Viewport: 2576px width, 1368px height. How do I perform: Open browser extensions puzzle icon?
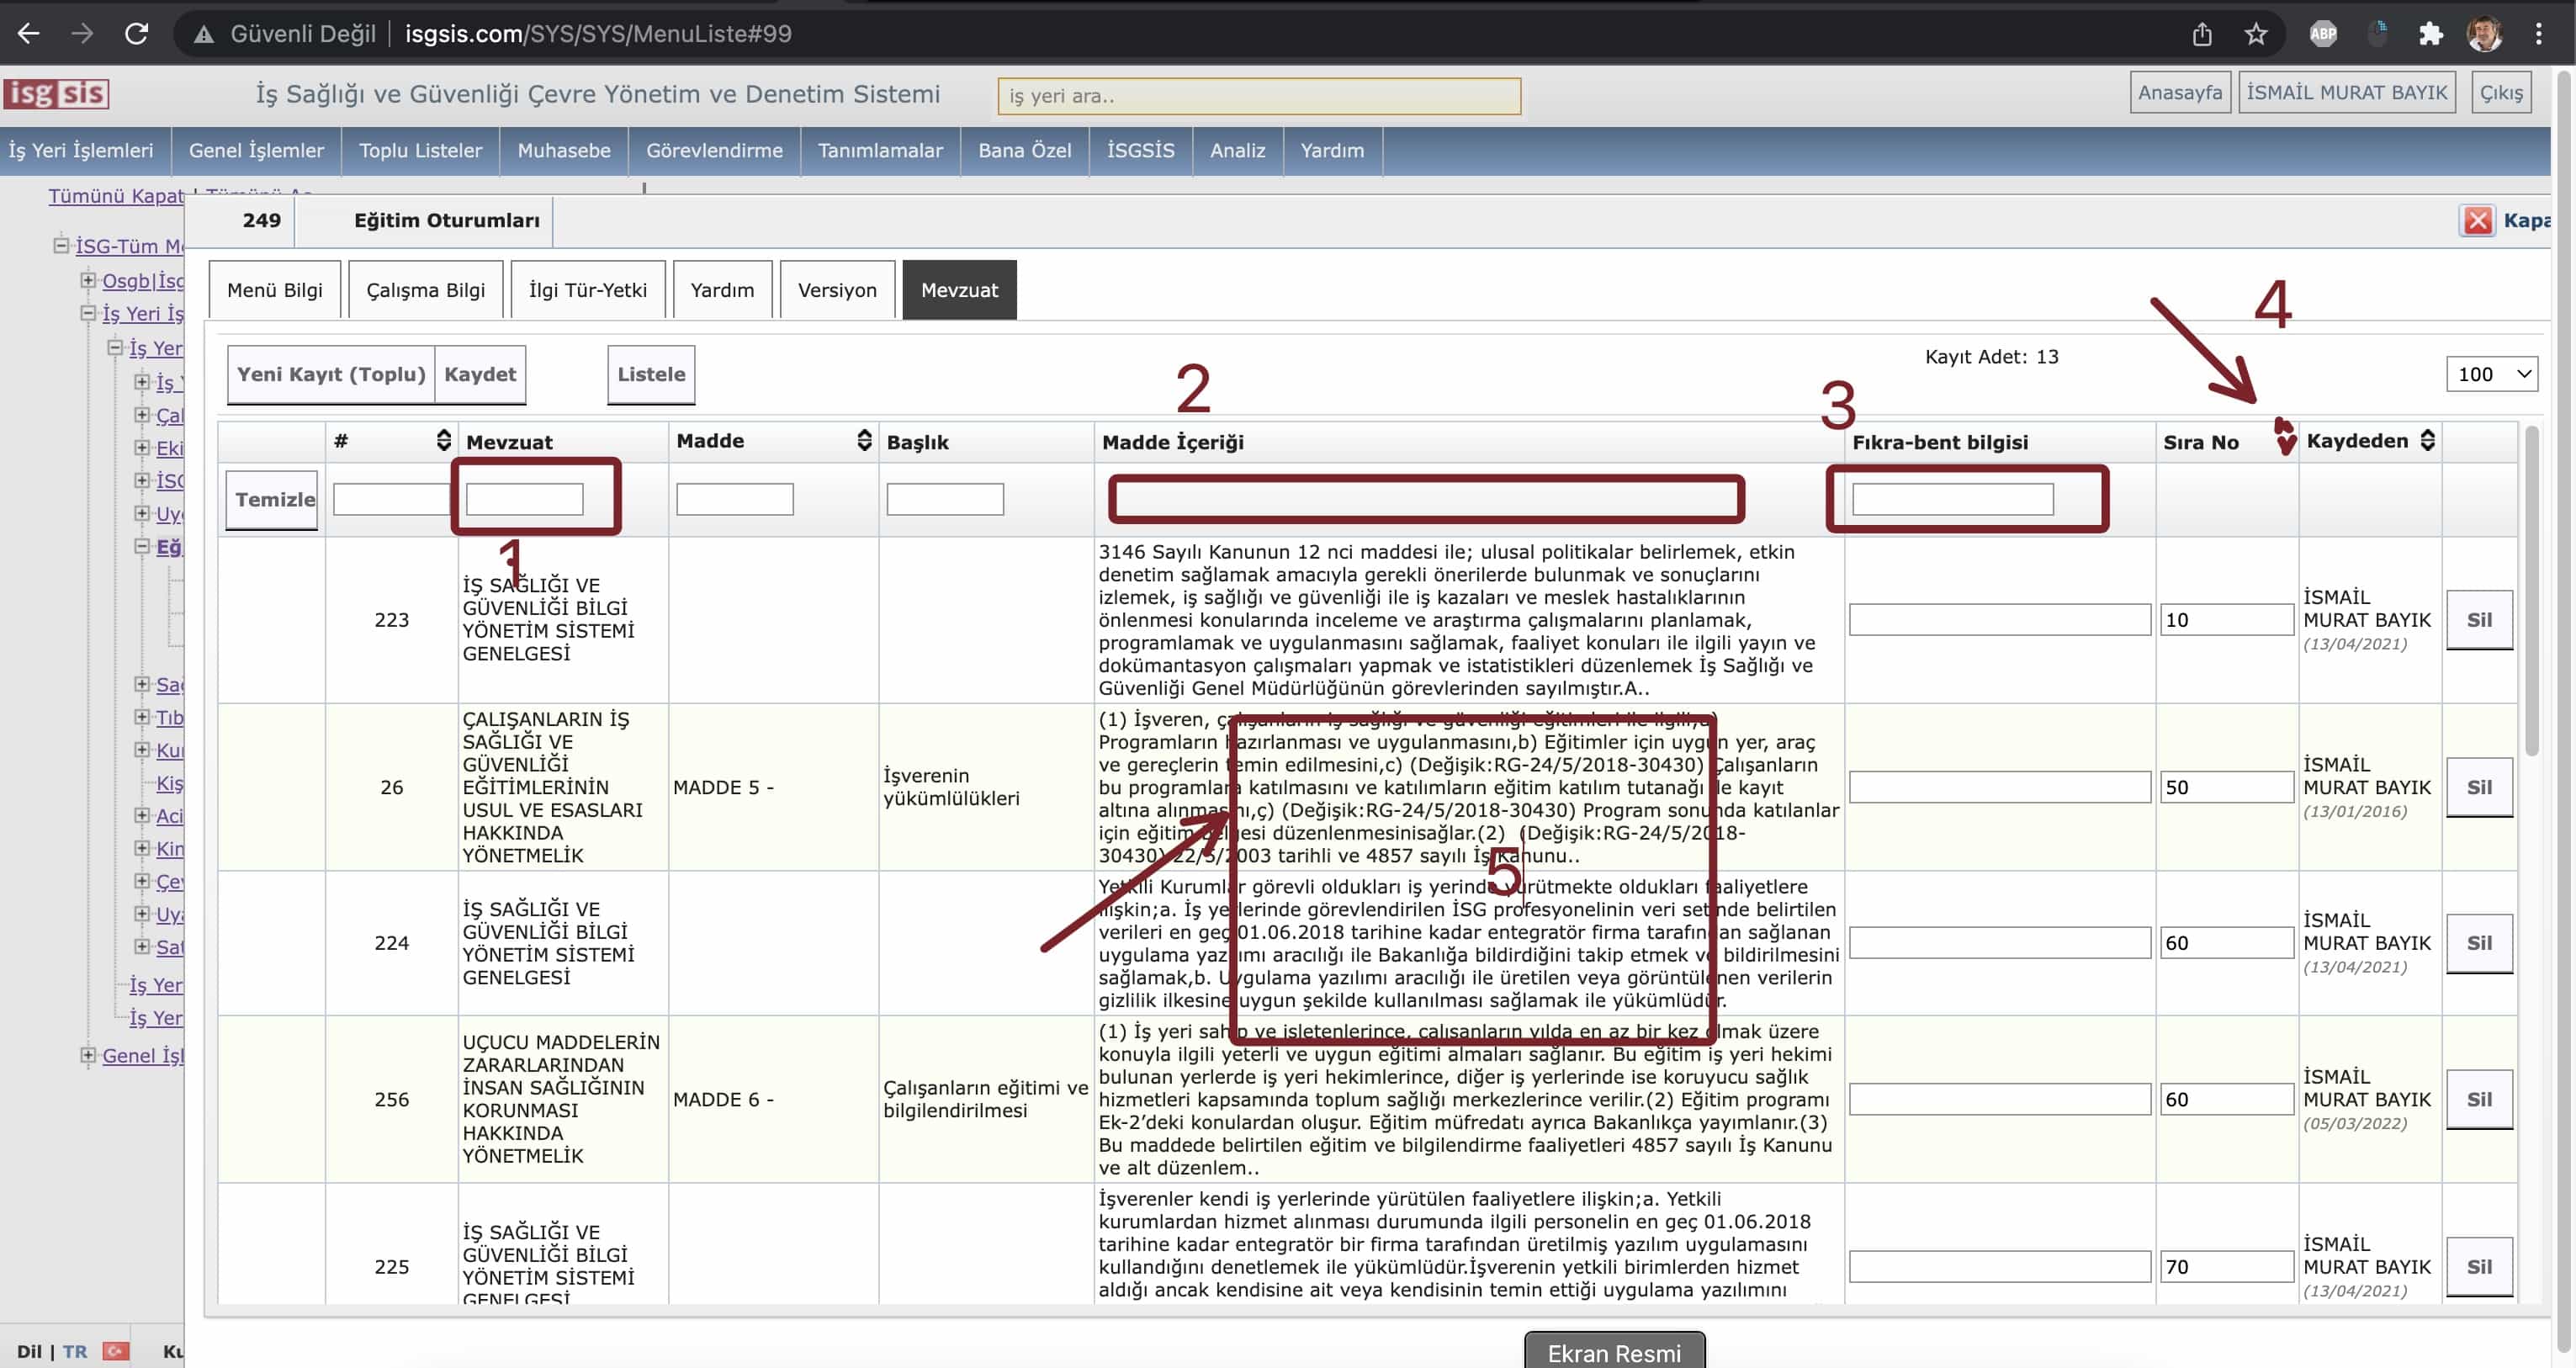tap(2431, 34)
